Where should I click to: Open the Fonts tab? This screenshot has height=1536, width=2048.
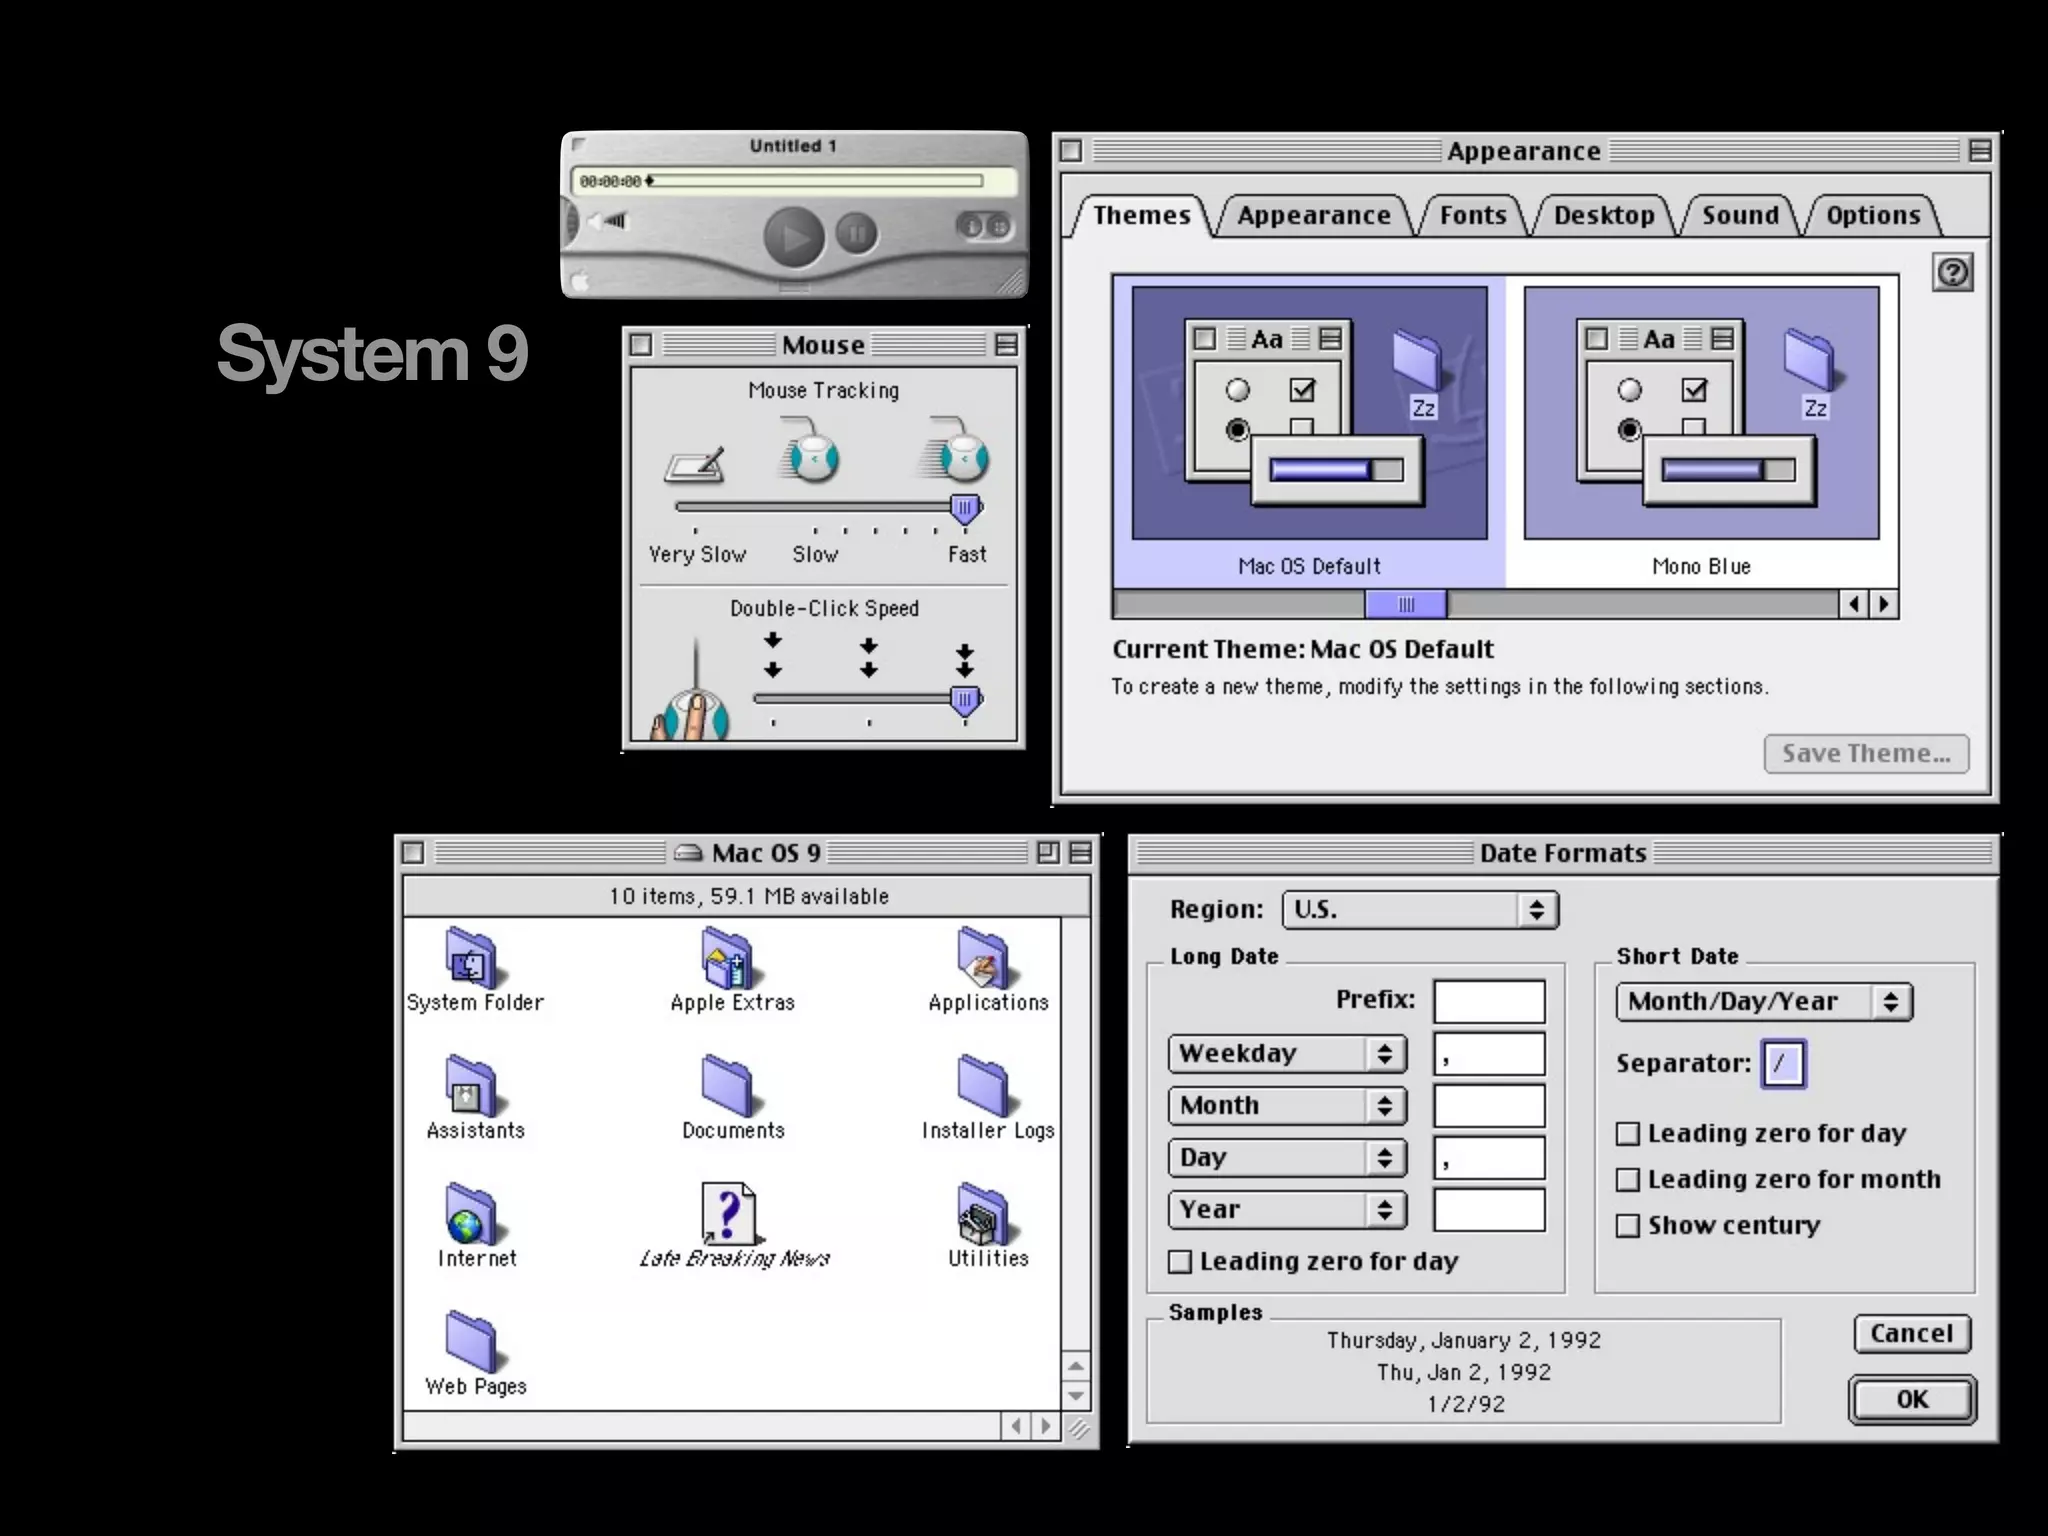[x=1472, y=215]
